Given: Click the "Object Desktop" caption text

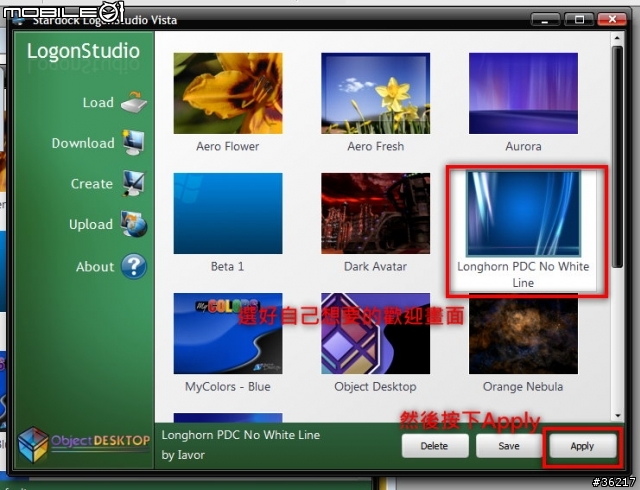Looking at the screenshot, I should [375, 387].
